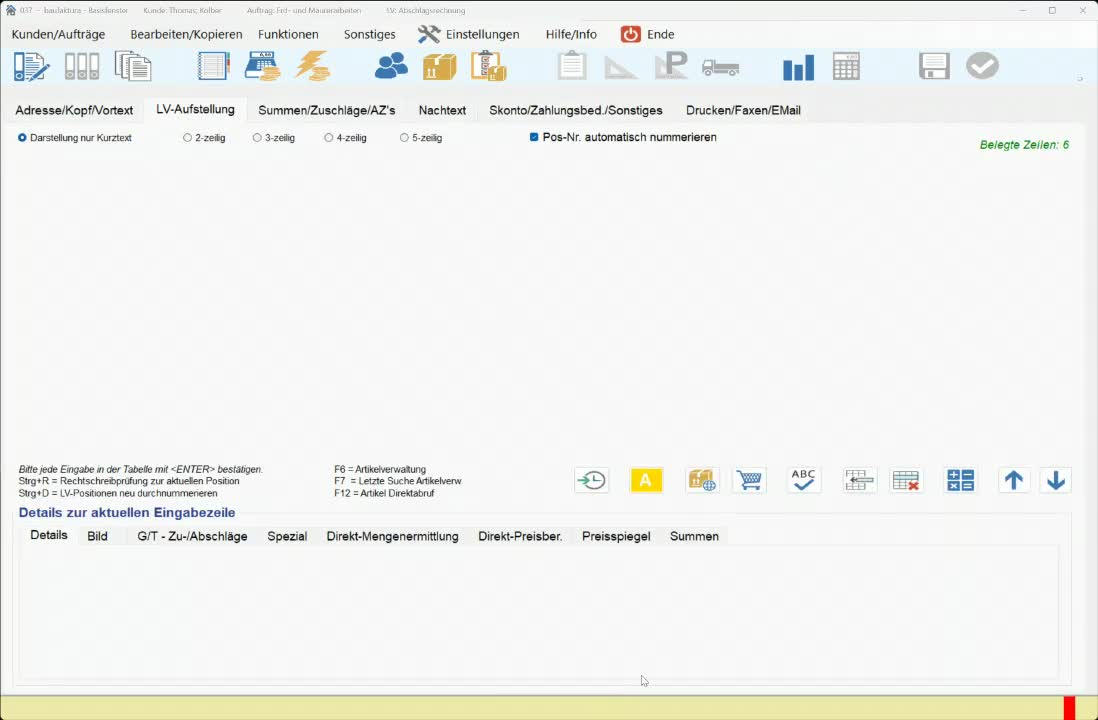This screenshot has width=1098, height=720.
Task: Click the lightning bolt with coins icon
Action: point(312,67)
